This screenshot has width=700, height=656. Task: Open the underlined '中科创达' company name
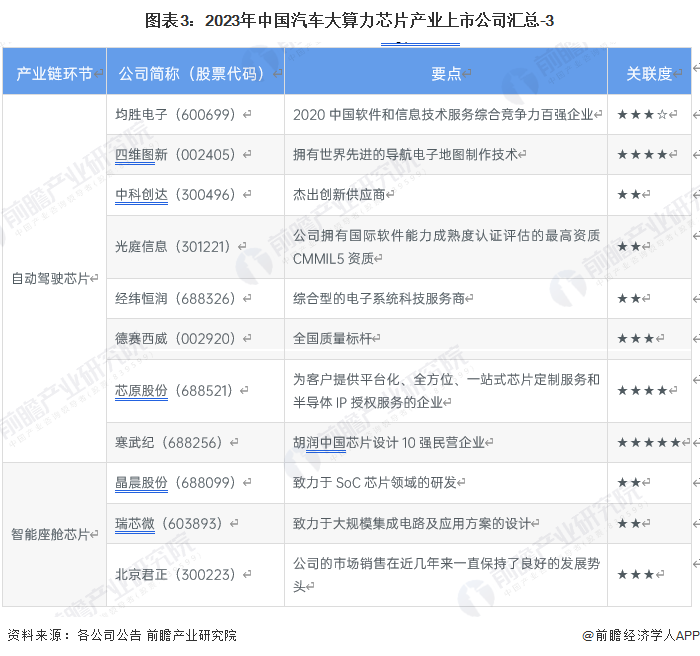point(141,195)
